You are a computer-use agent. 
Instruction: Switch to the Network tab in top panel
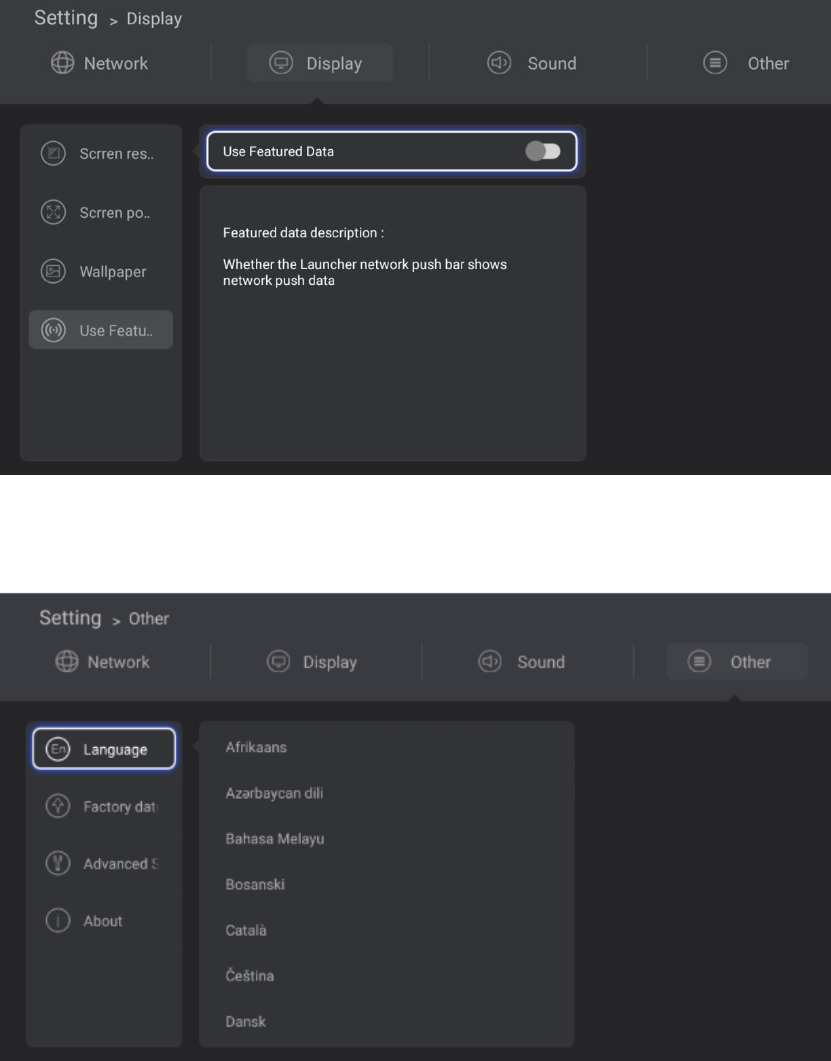[x=99, y=64]
